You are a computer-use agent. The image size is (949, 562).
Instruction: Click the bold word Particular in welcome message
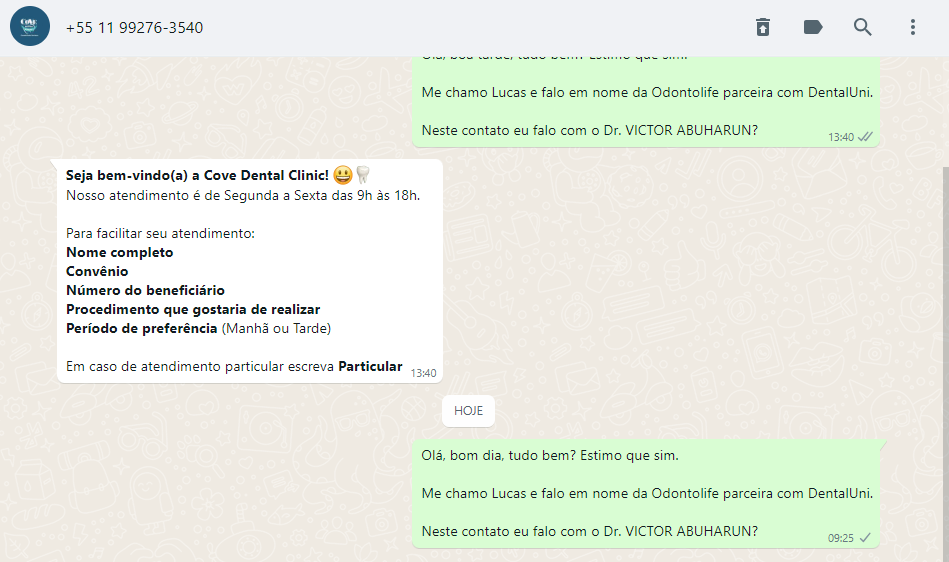[370, 367]
